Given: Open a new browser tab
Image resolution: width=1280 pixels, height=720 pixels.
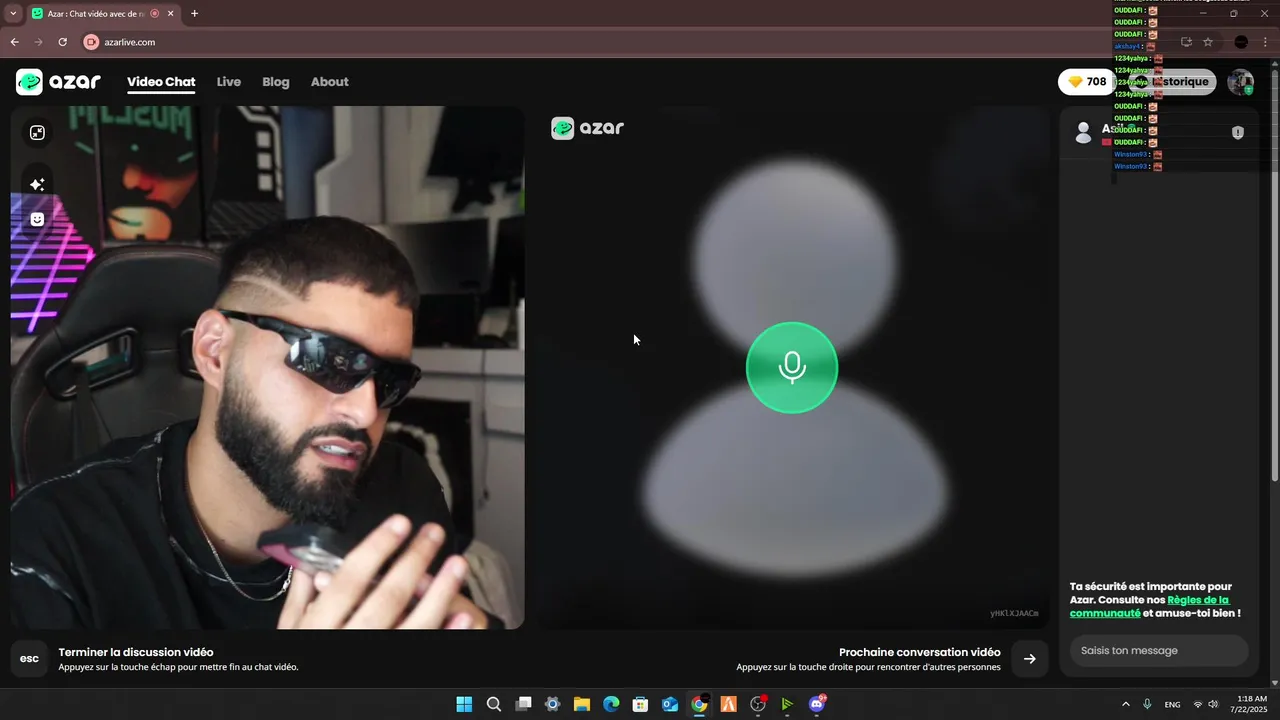Looking at the screenshot, I should click(194, 14).
